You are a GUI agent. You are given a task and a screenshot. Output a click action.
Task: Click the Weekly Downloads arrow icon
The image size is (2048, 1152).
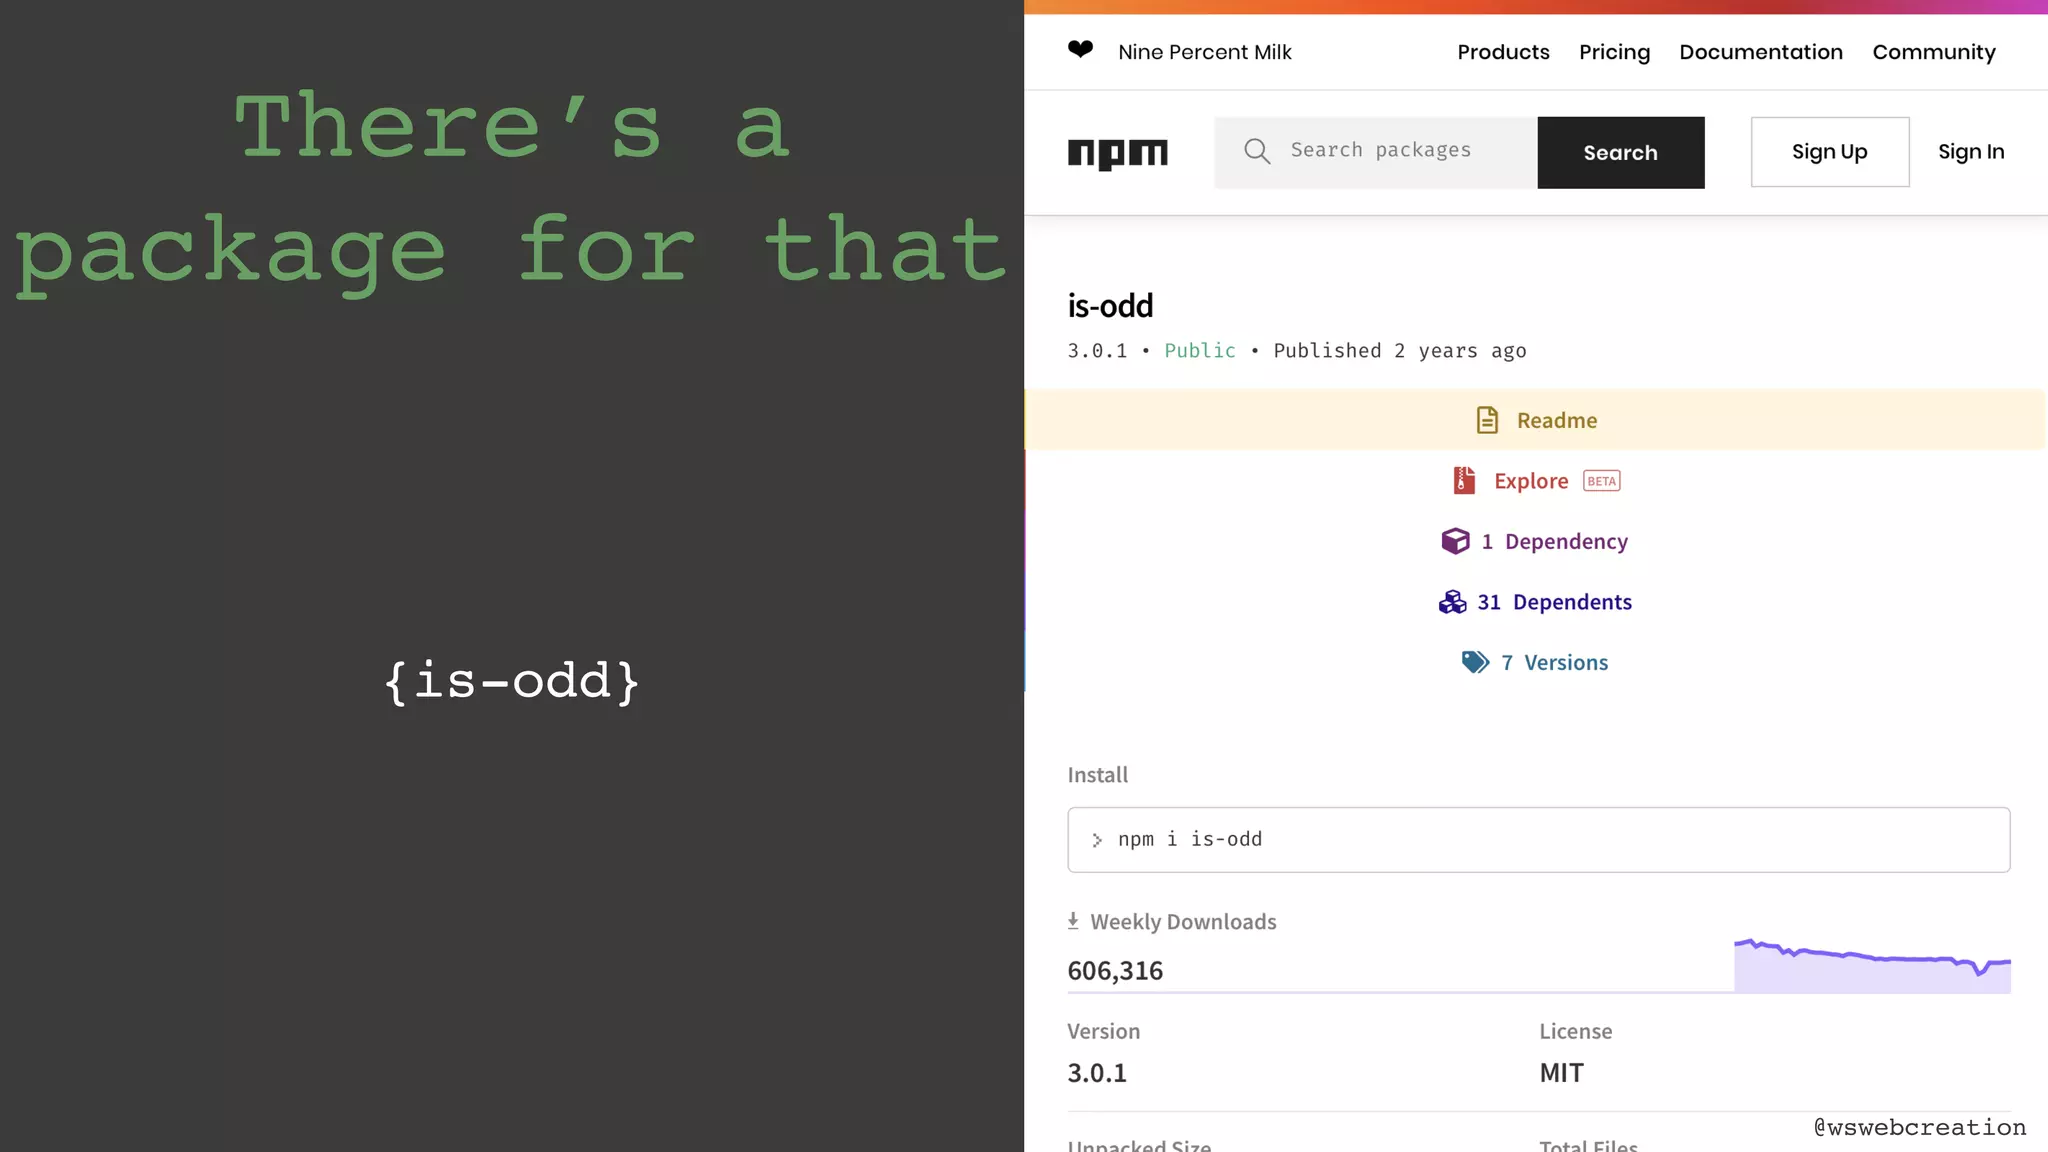pos(1073,921)
